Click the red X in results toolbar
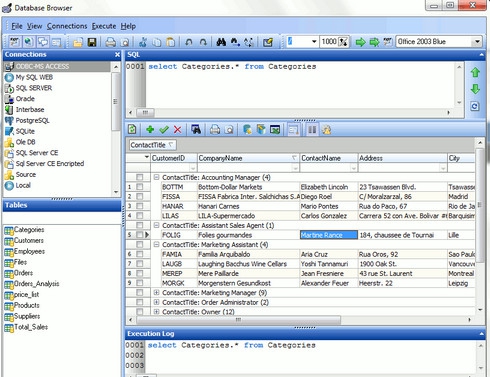This screenshot has height=377, width=490. [178, 129]
